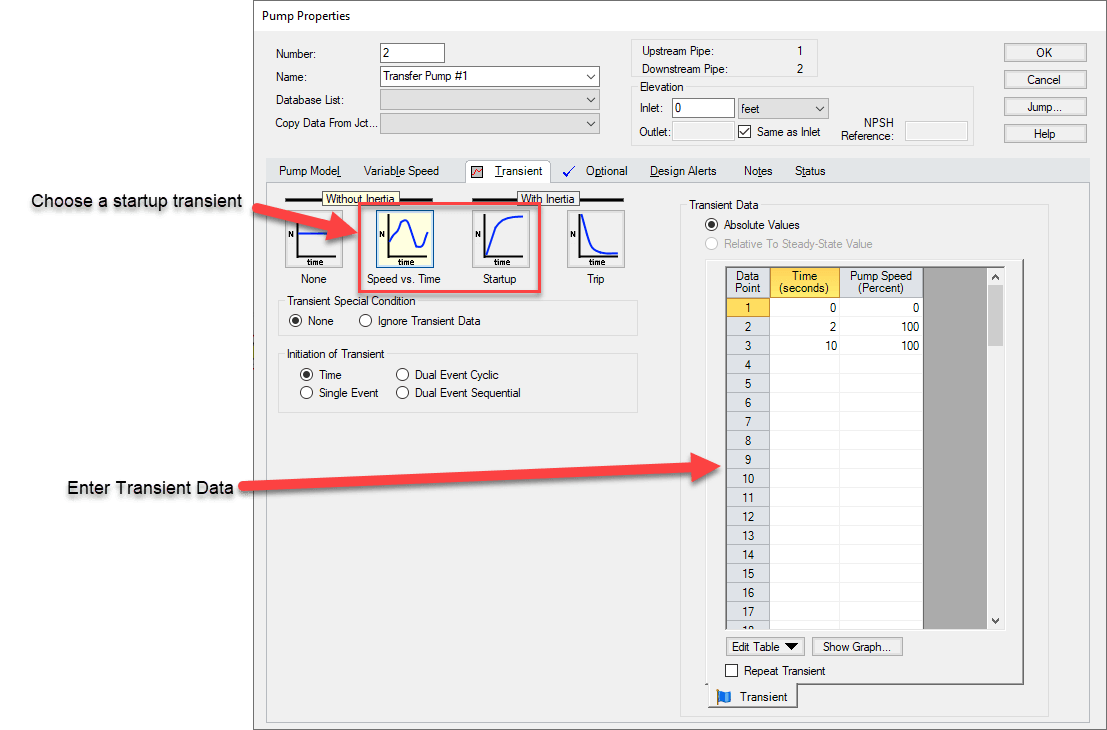This screenshot has width=1107, height=730.
Task: Click the OK button to confirm
Action: click(1044, 52)
